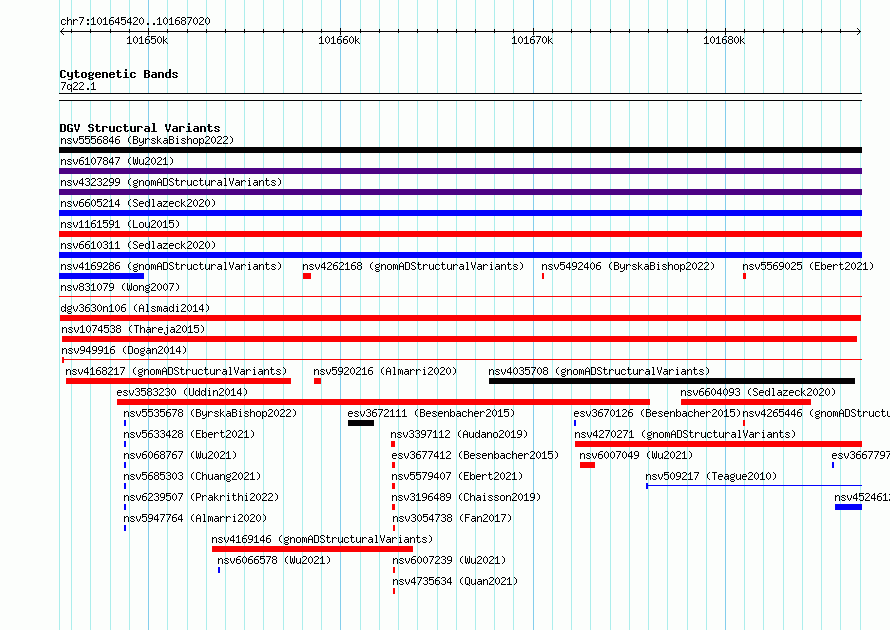890x630 pixels.
Task: Select the nsv6007049 (Wu2021) red bar
Action: point(587,465)
